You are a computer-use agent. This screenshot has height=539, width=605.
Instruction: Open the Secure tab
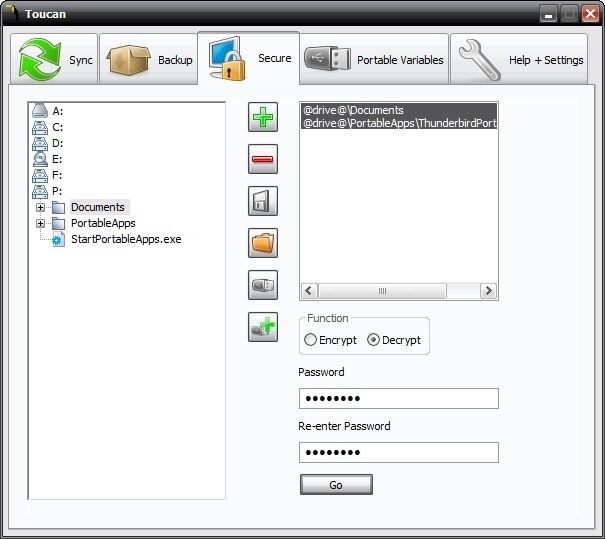click(x=248, y=58)
